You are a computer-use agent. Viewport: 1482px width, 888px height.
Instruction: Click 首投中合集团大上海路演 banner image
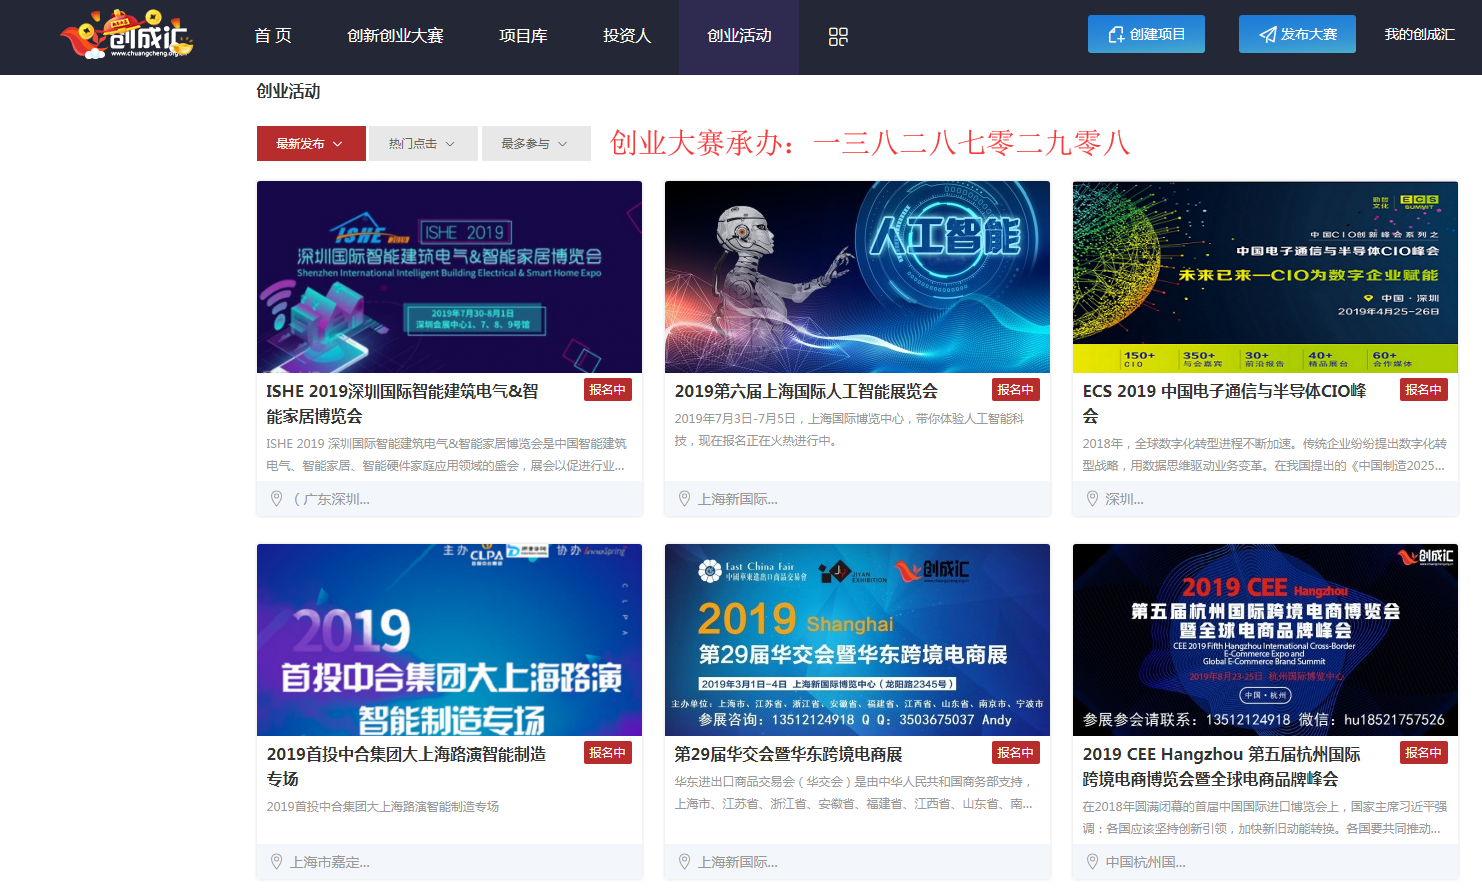coord(449,640)
